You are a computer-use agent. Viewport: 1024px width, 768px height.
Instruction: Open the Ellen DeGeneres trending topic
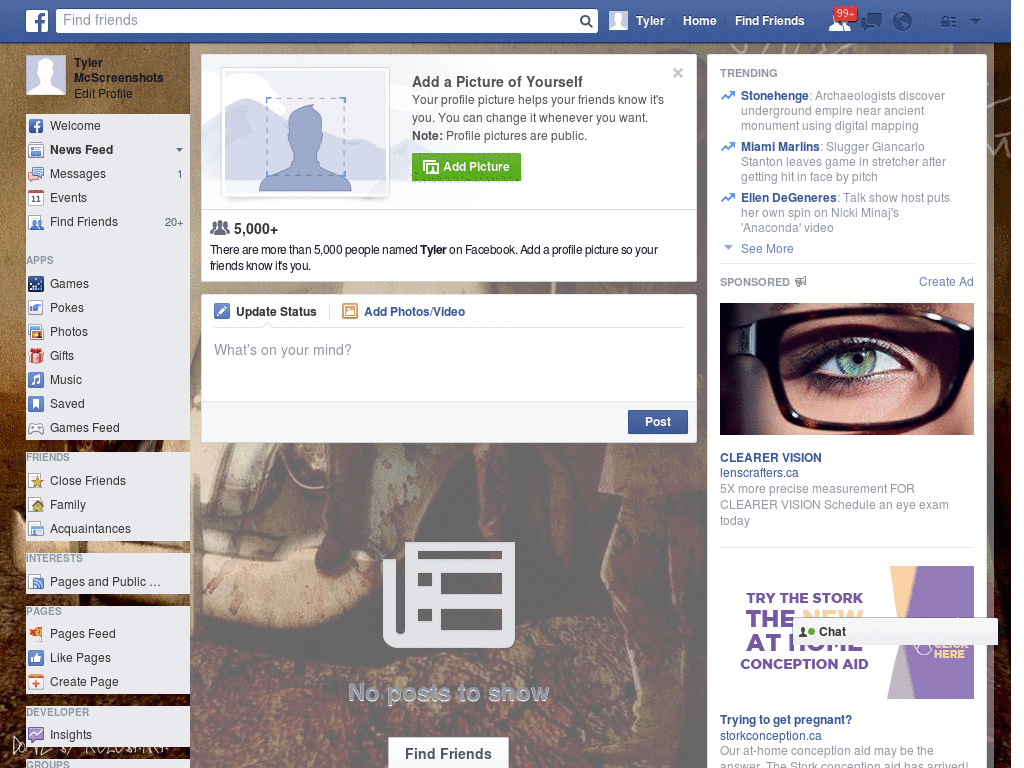click(788, 198)
